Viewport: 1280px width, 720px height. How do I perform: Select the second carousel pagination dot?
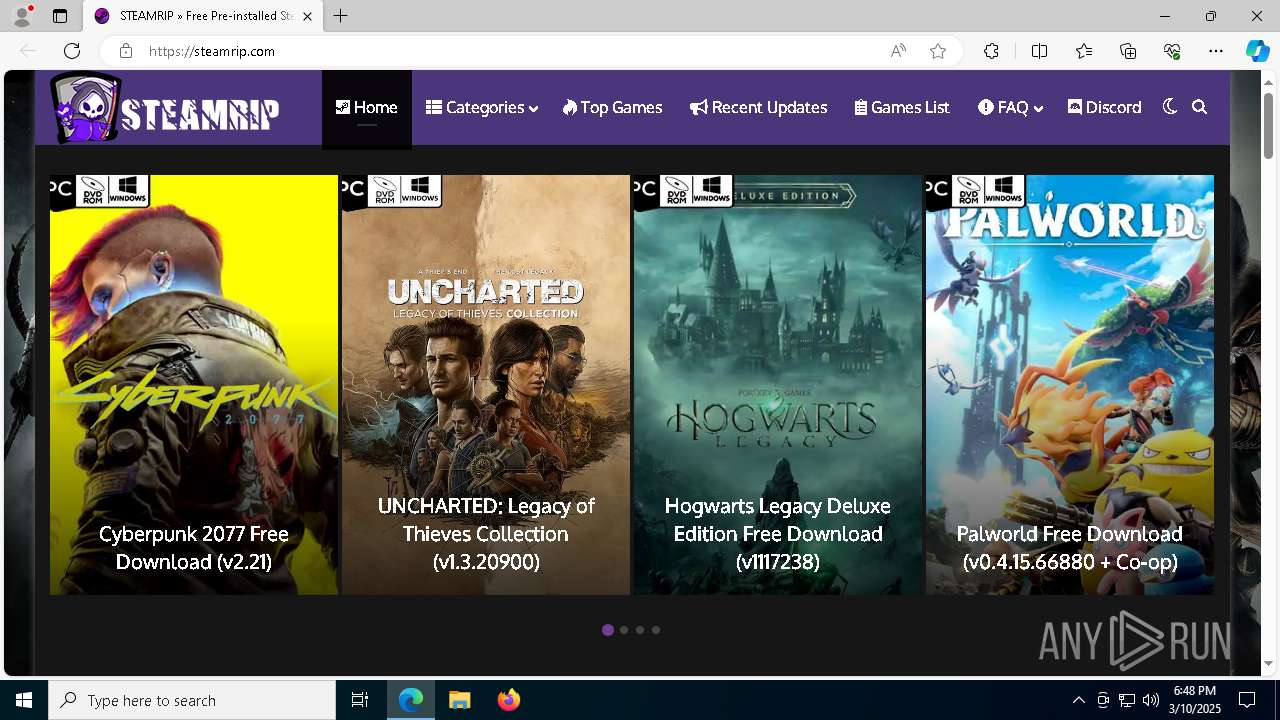624,630
